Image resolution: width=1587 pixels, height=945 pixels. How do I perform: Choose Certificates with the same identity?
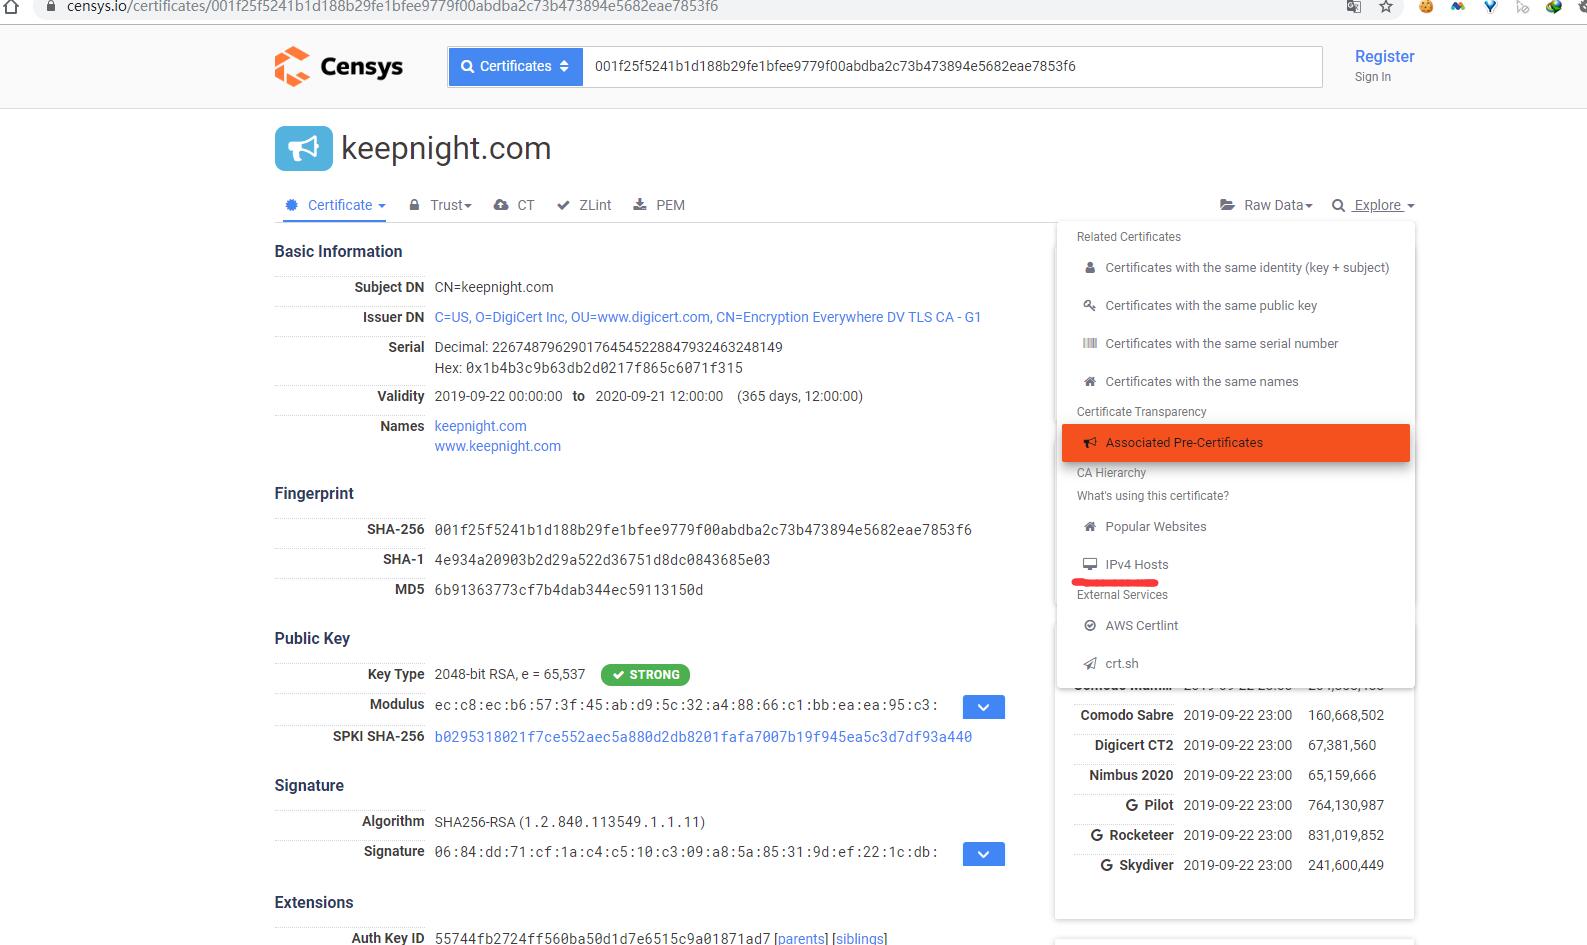point(1236,268)
